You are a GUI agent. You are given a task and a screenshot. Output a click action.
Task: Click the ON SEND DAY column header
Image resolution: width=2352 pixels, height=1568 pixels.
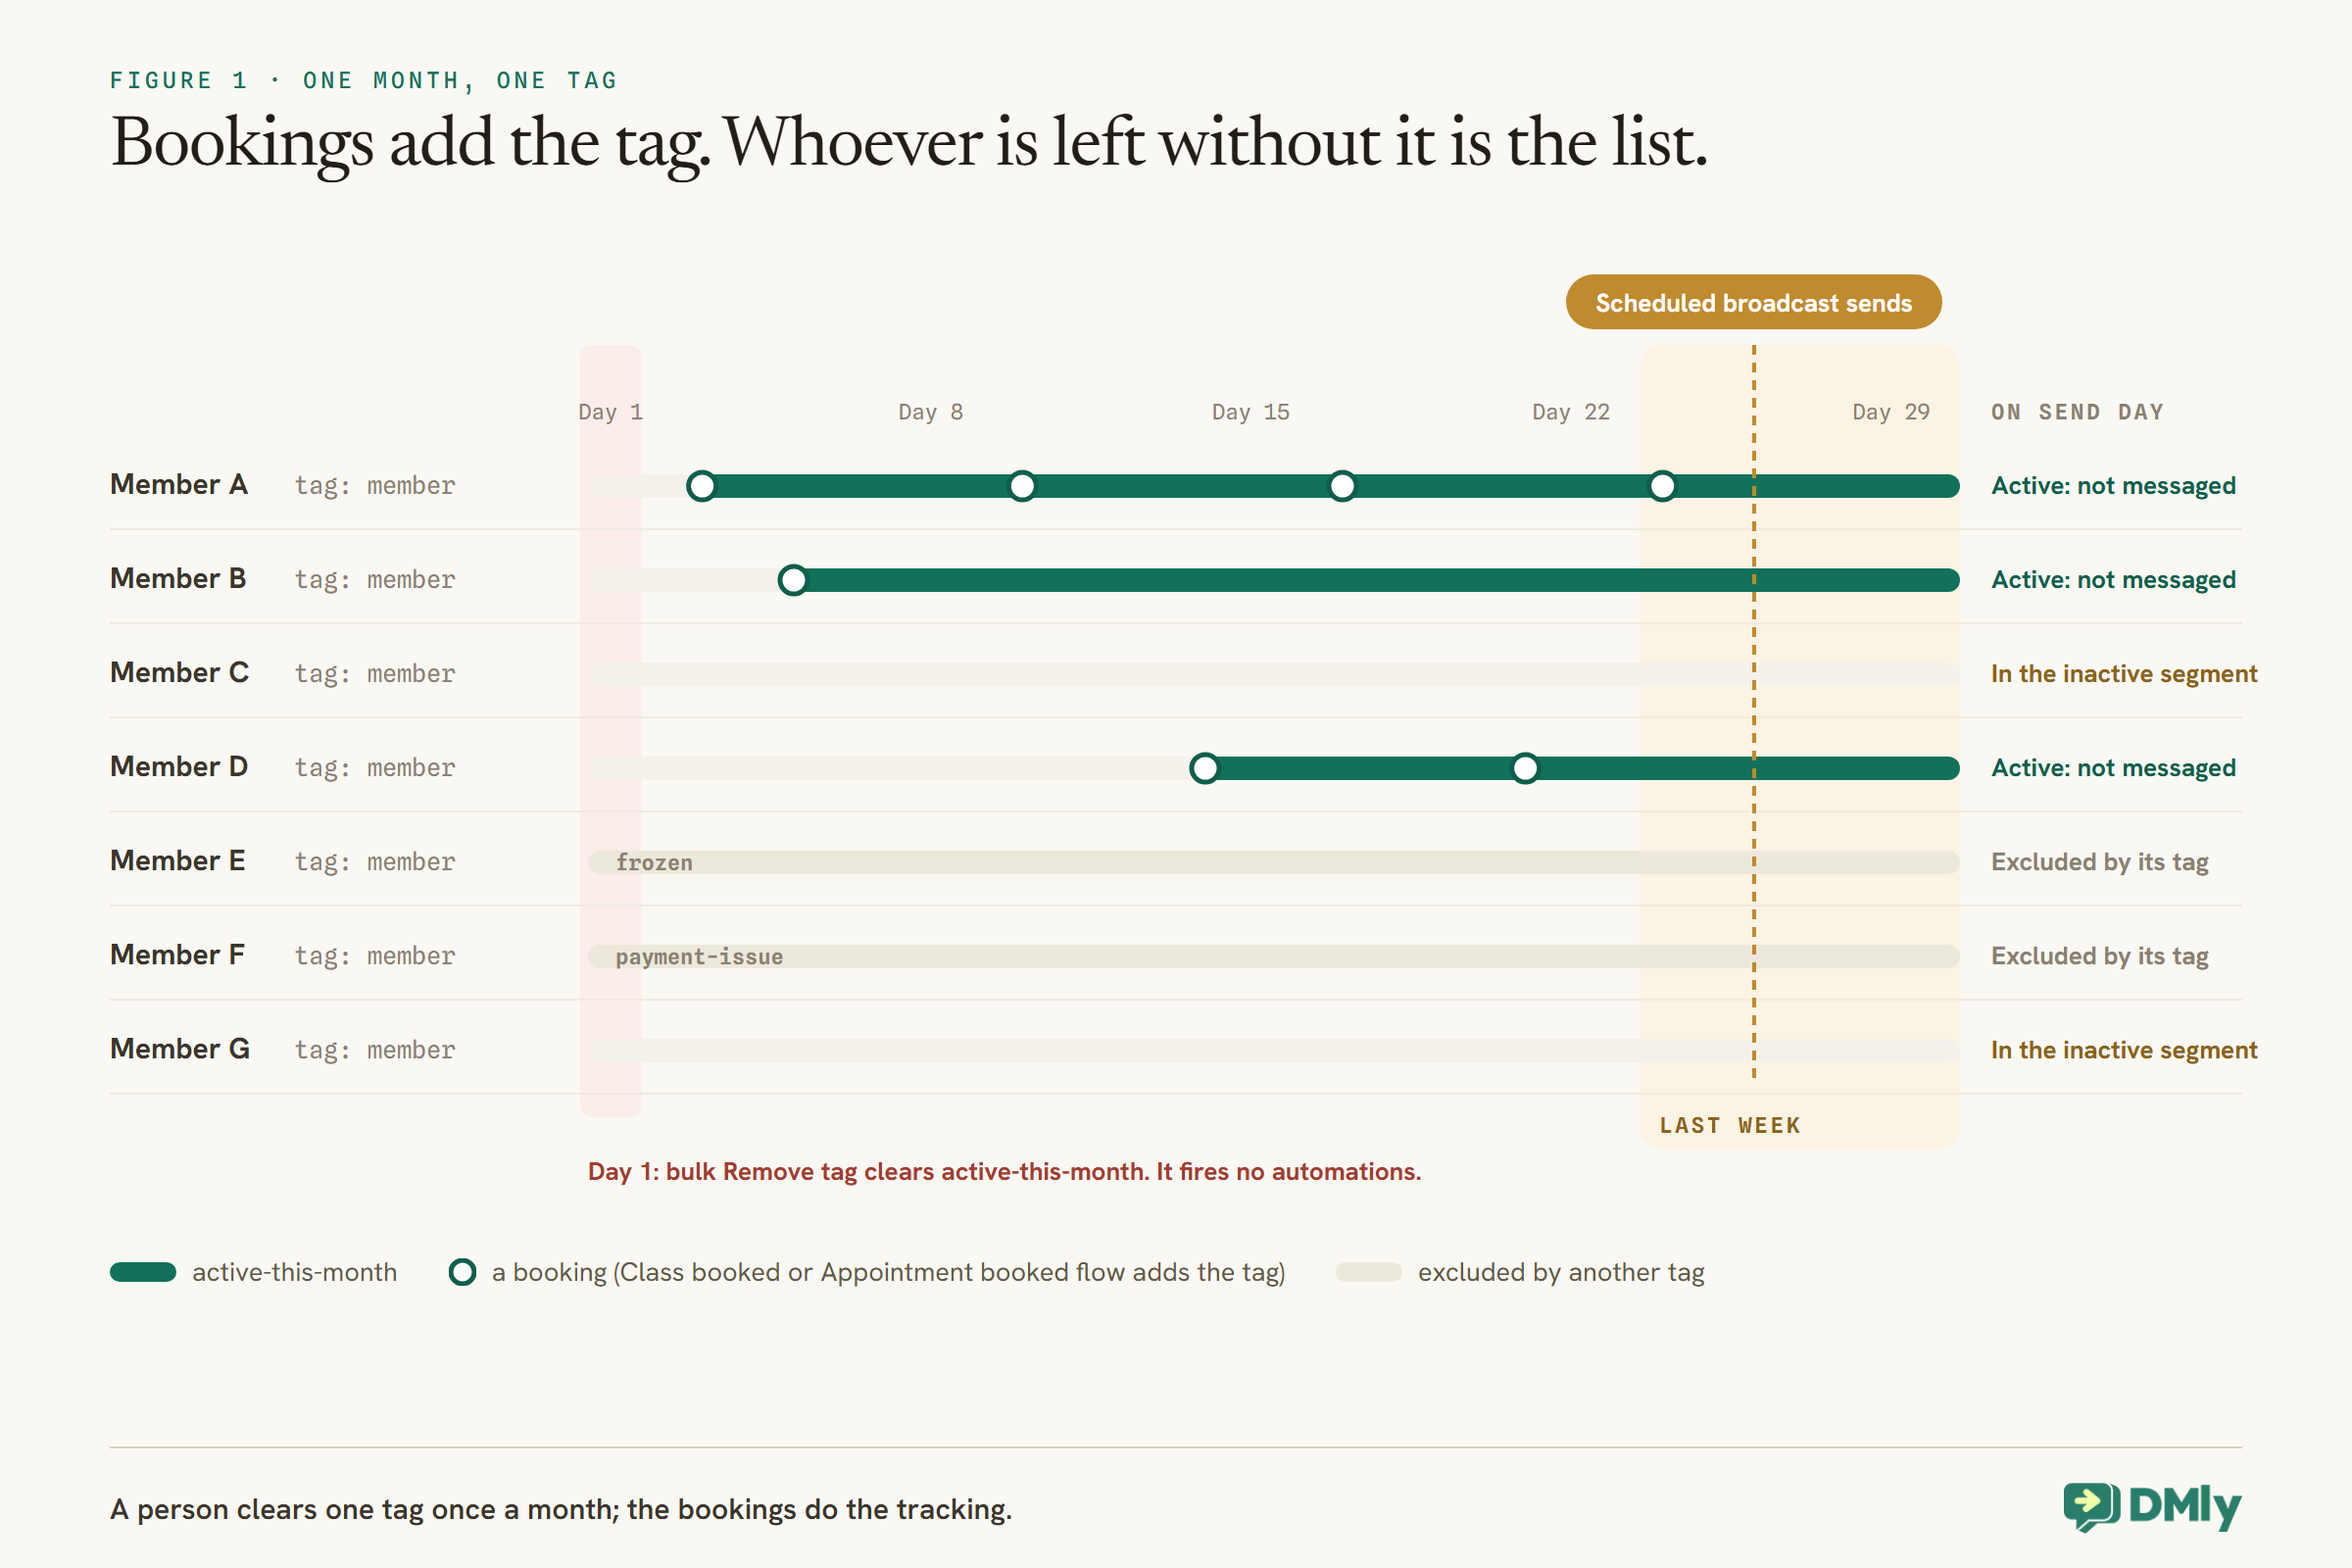(x=2078, y=412)
